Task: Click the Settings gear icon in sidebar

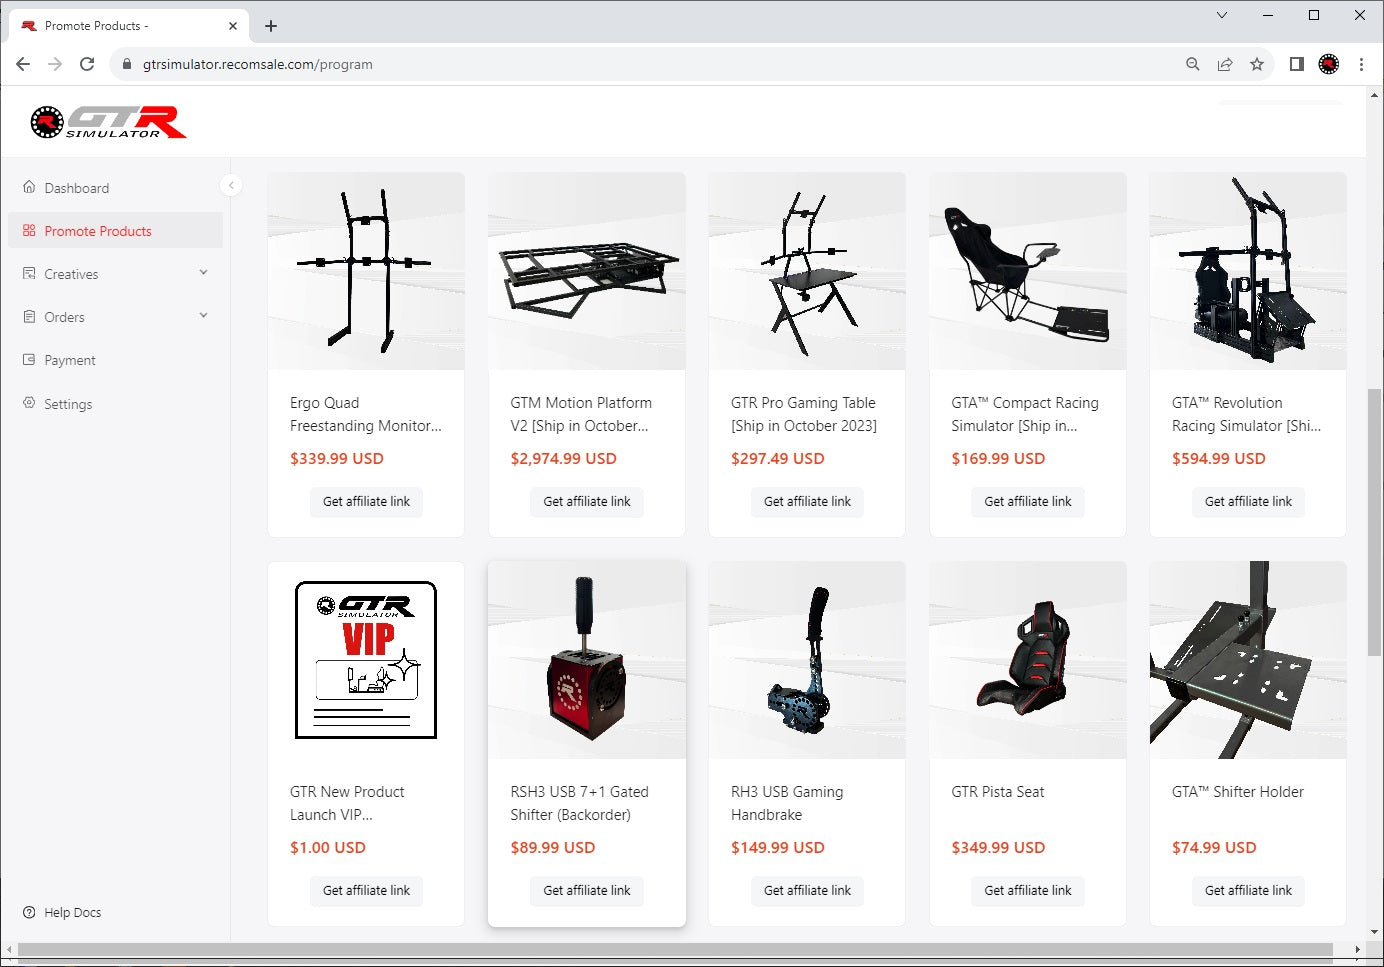Action: click(x=29, y=403)
